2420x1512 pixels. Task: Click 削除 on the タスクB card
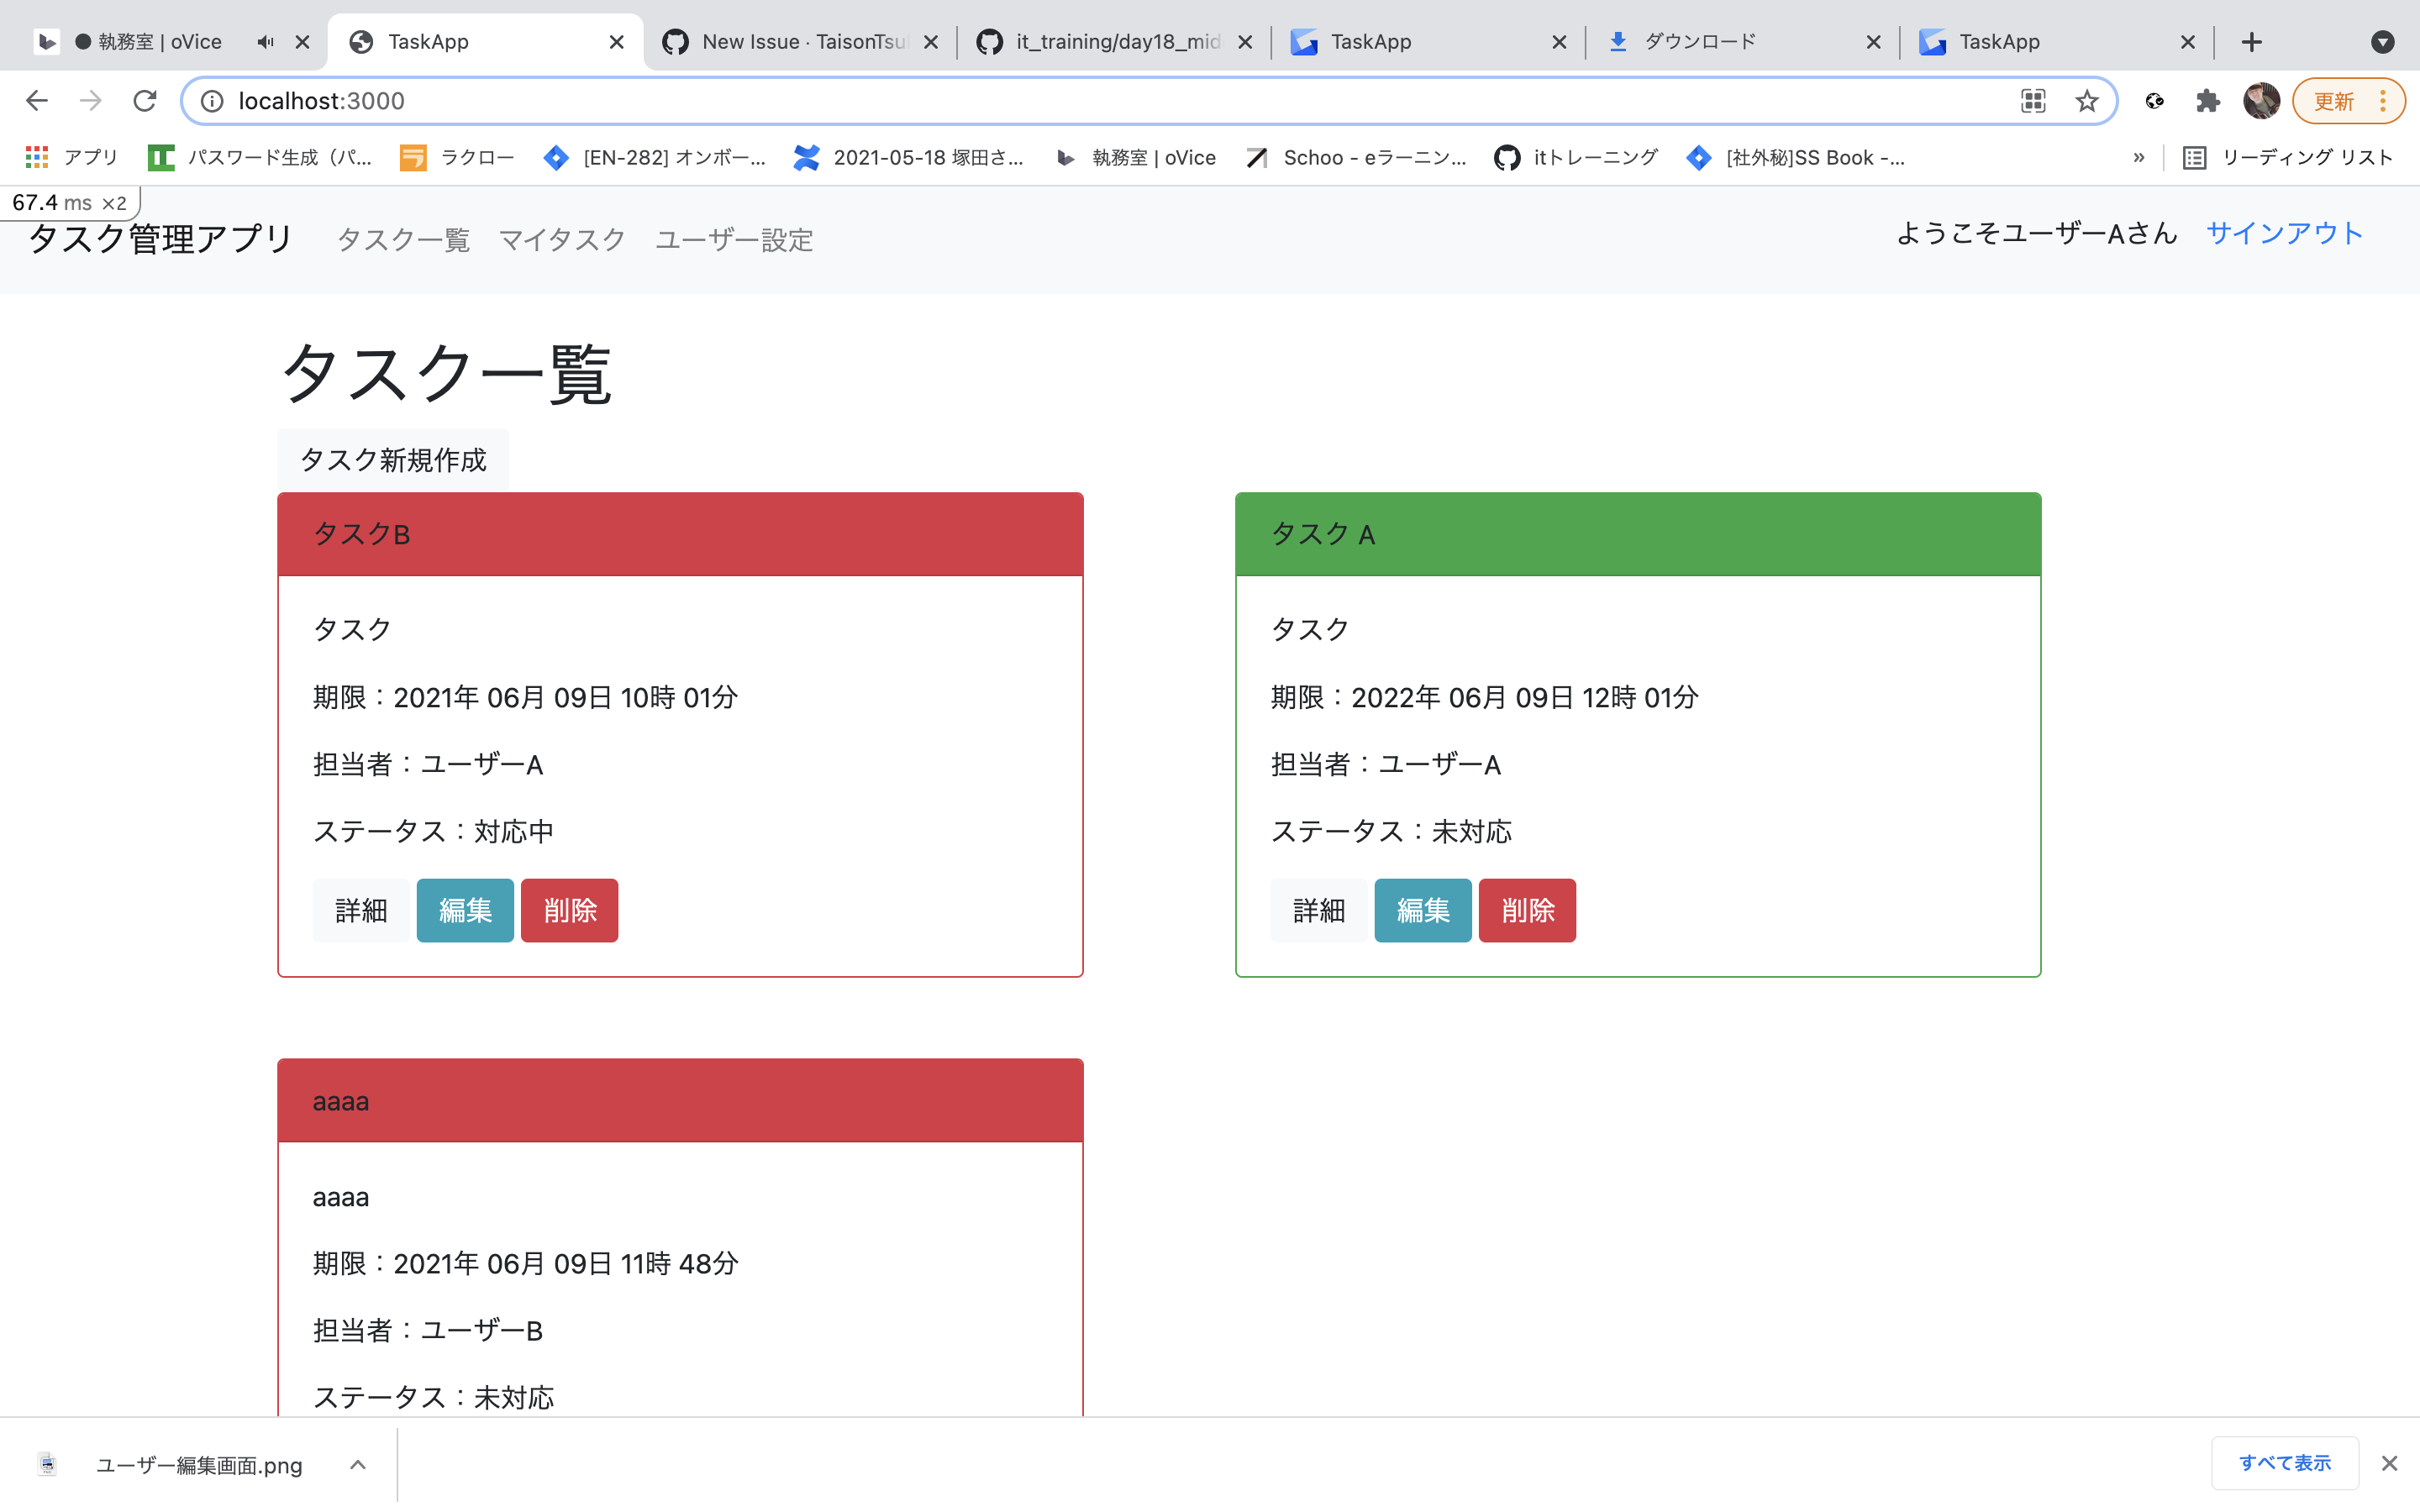click(570, 910)
